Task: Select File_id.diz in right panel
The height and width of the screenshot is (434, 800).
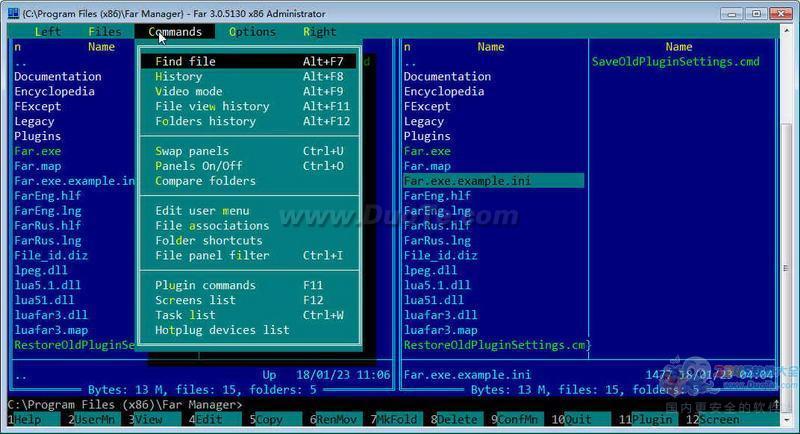Action: click(x=441, y=256)
